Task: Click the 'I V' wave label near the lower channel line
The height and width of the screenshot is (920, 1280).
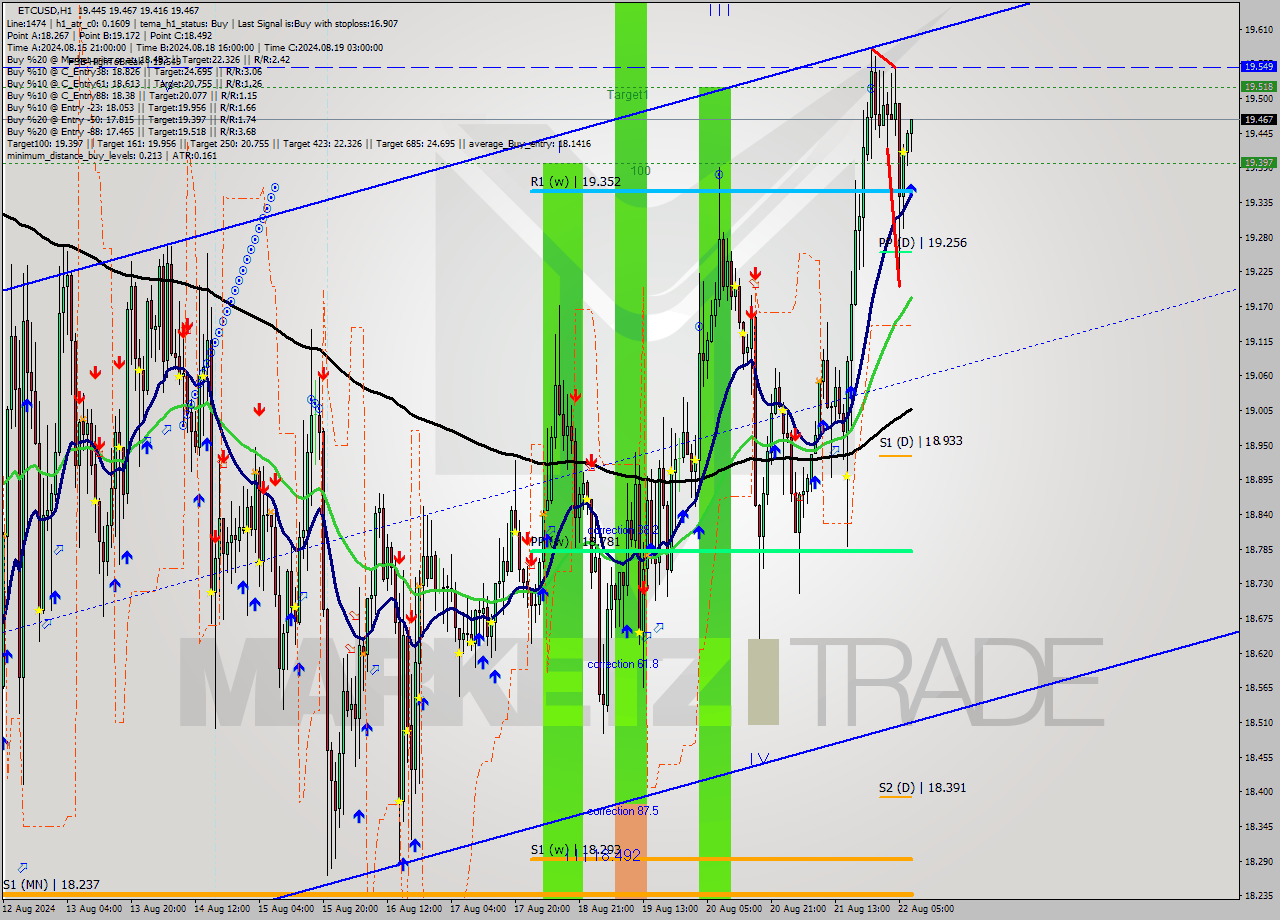Action: click(760, 759)
